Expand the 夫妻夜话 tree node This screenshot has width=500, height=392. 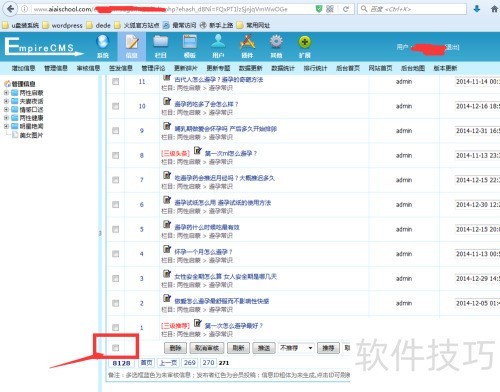(6, 101)
